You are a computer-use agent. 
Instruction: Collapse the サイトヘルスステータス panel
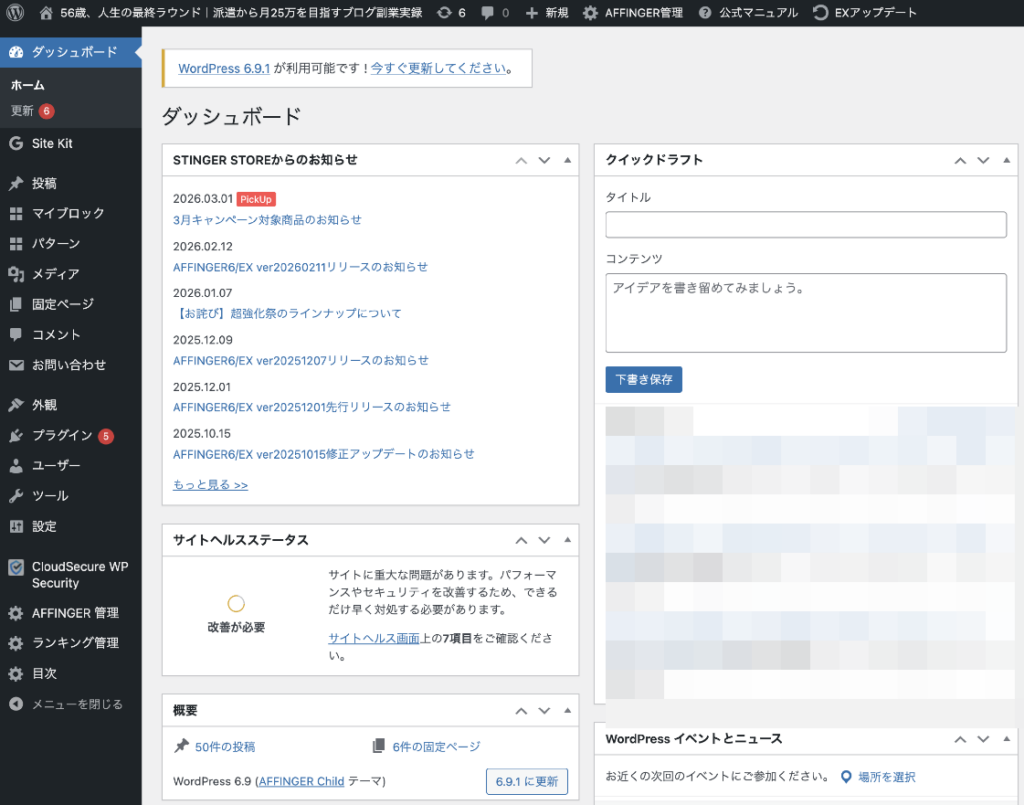[x=567, y=540]
